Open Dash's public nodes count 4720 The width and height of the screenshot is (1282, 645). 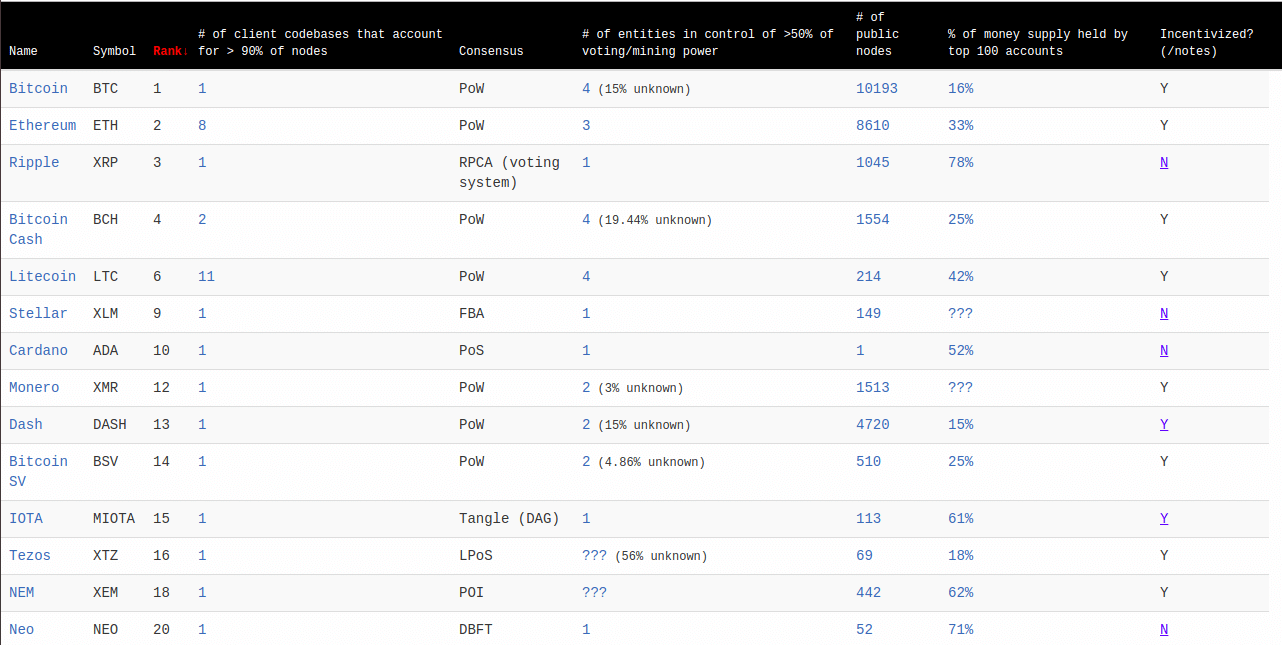coord(873,424)
